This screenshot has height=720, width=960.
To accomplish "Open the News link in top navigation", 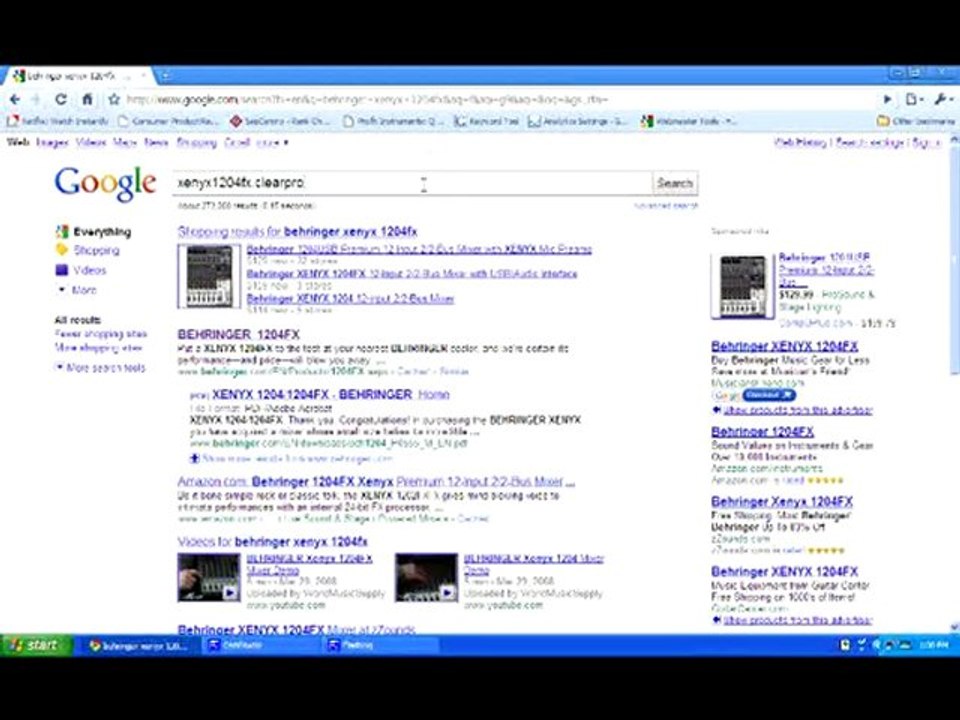I will pos(157,143).
